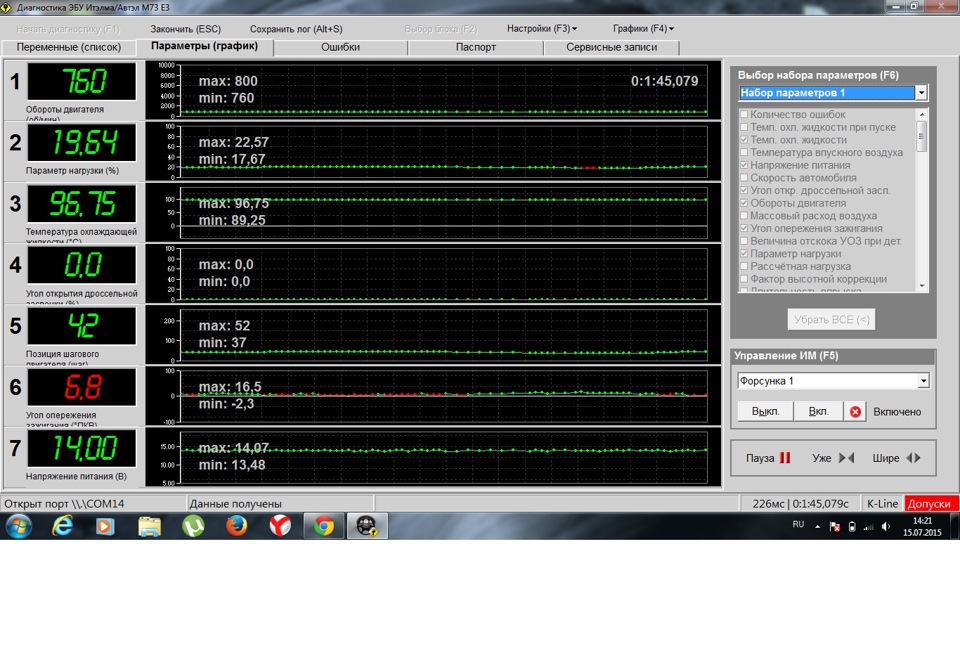Click the K-Line status bar cell

(882, 504)
